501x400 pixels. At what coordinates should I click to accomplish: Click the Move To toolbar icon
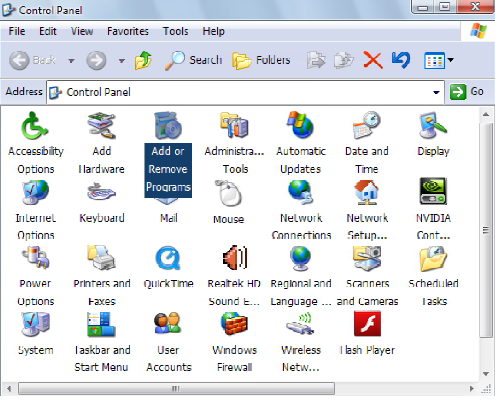tap(316, 60)
